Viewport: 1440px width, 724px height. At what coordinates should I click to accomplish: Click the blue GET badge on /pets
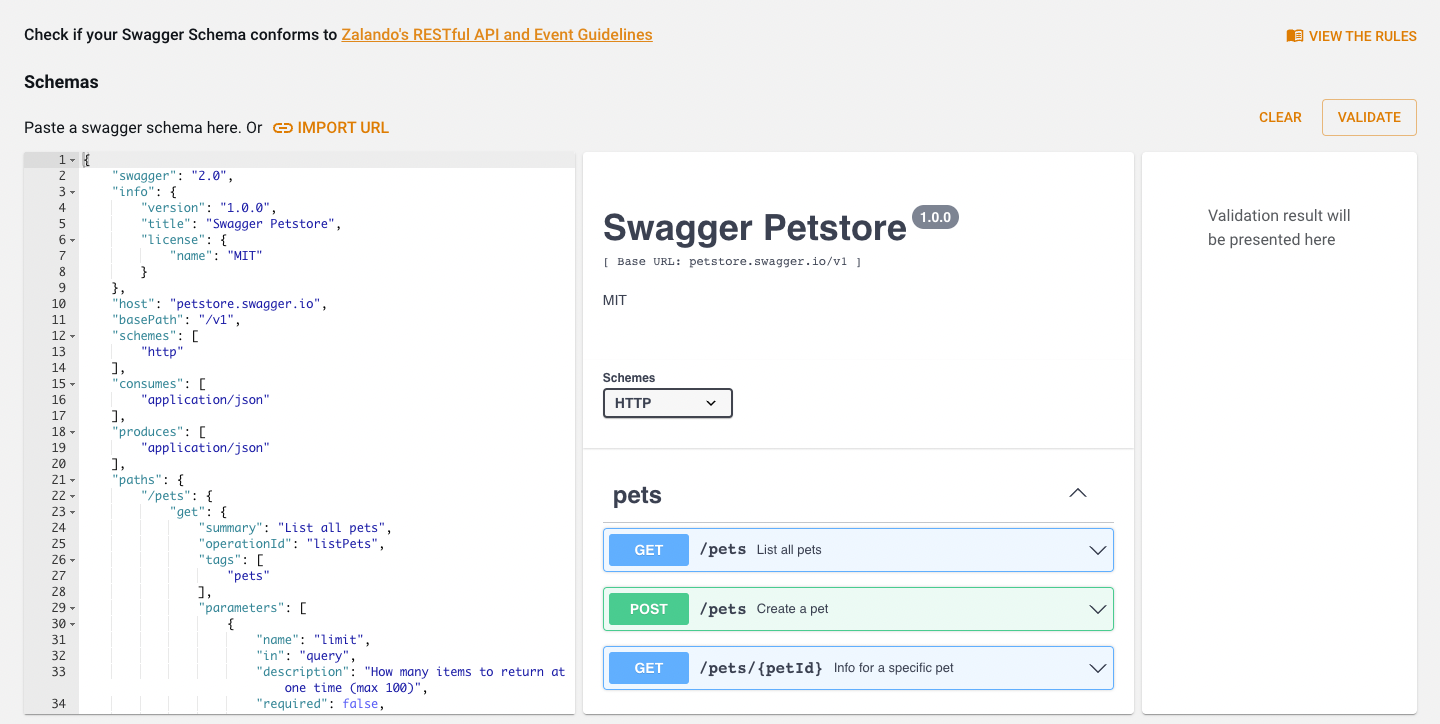[x=647, y=549]
